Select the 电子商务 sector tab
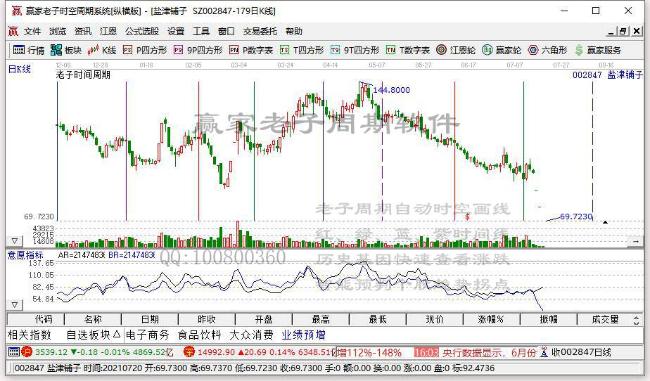This screenshot has height=381, width=650. coord(147,335)
